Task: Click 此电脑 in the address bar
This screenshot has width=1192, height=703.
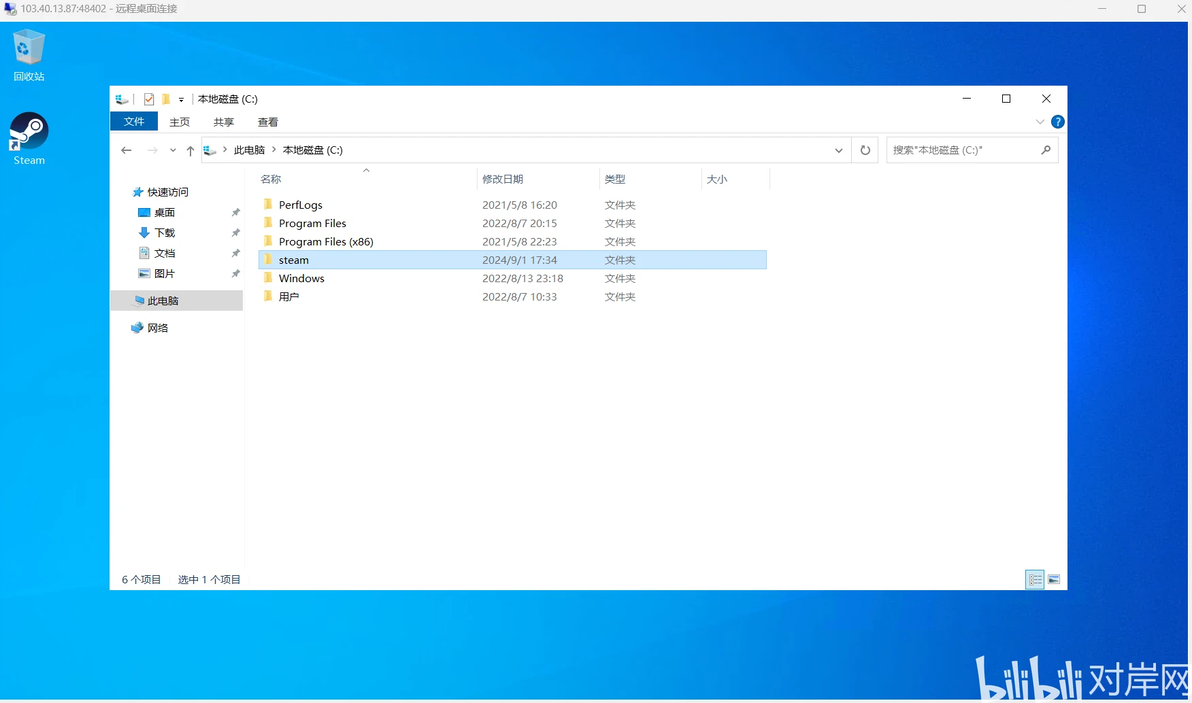Action: 249,150
